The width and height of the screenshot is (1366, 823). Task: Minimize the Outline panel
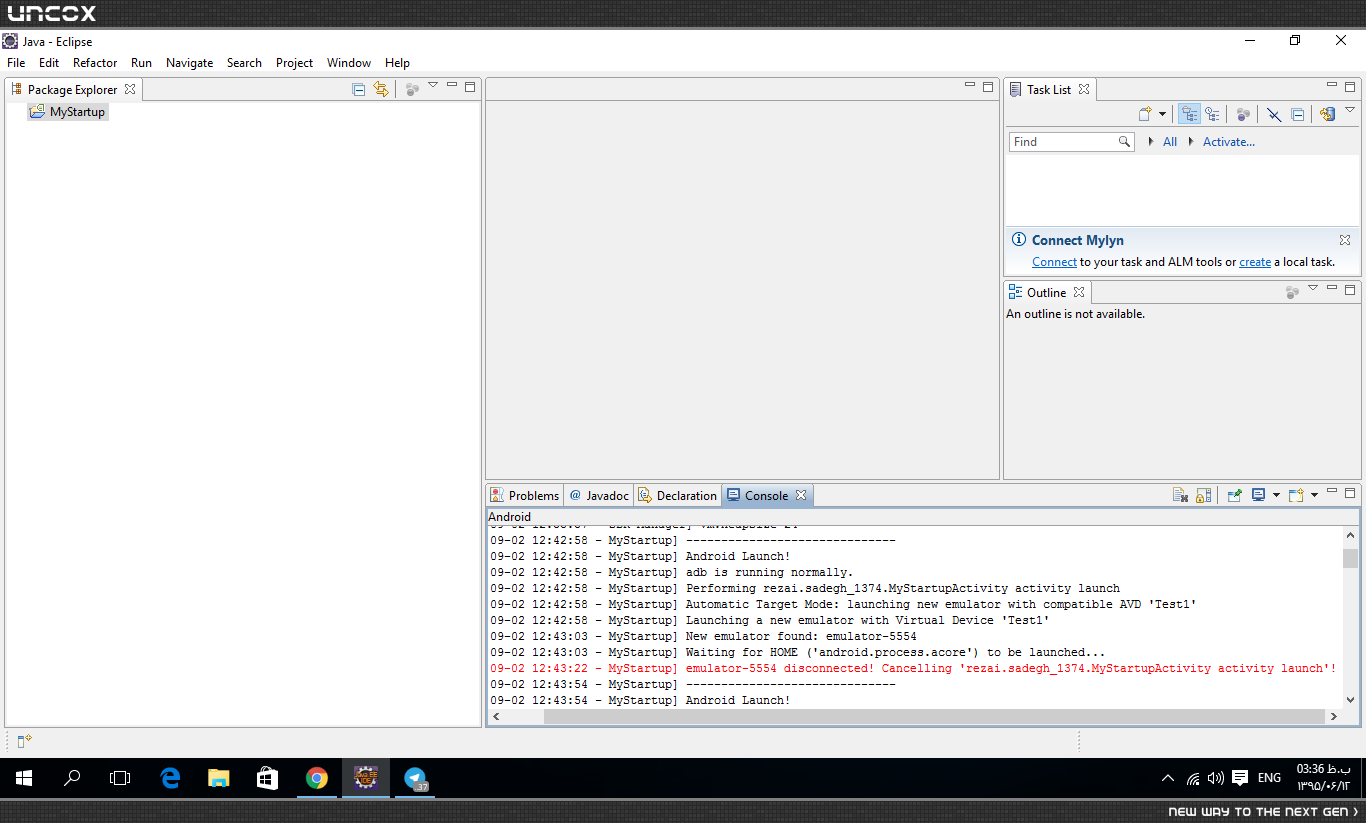tap(1332, 289)
